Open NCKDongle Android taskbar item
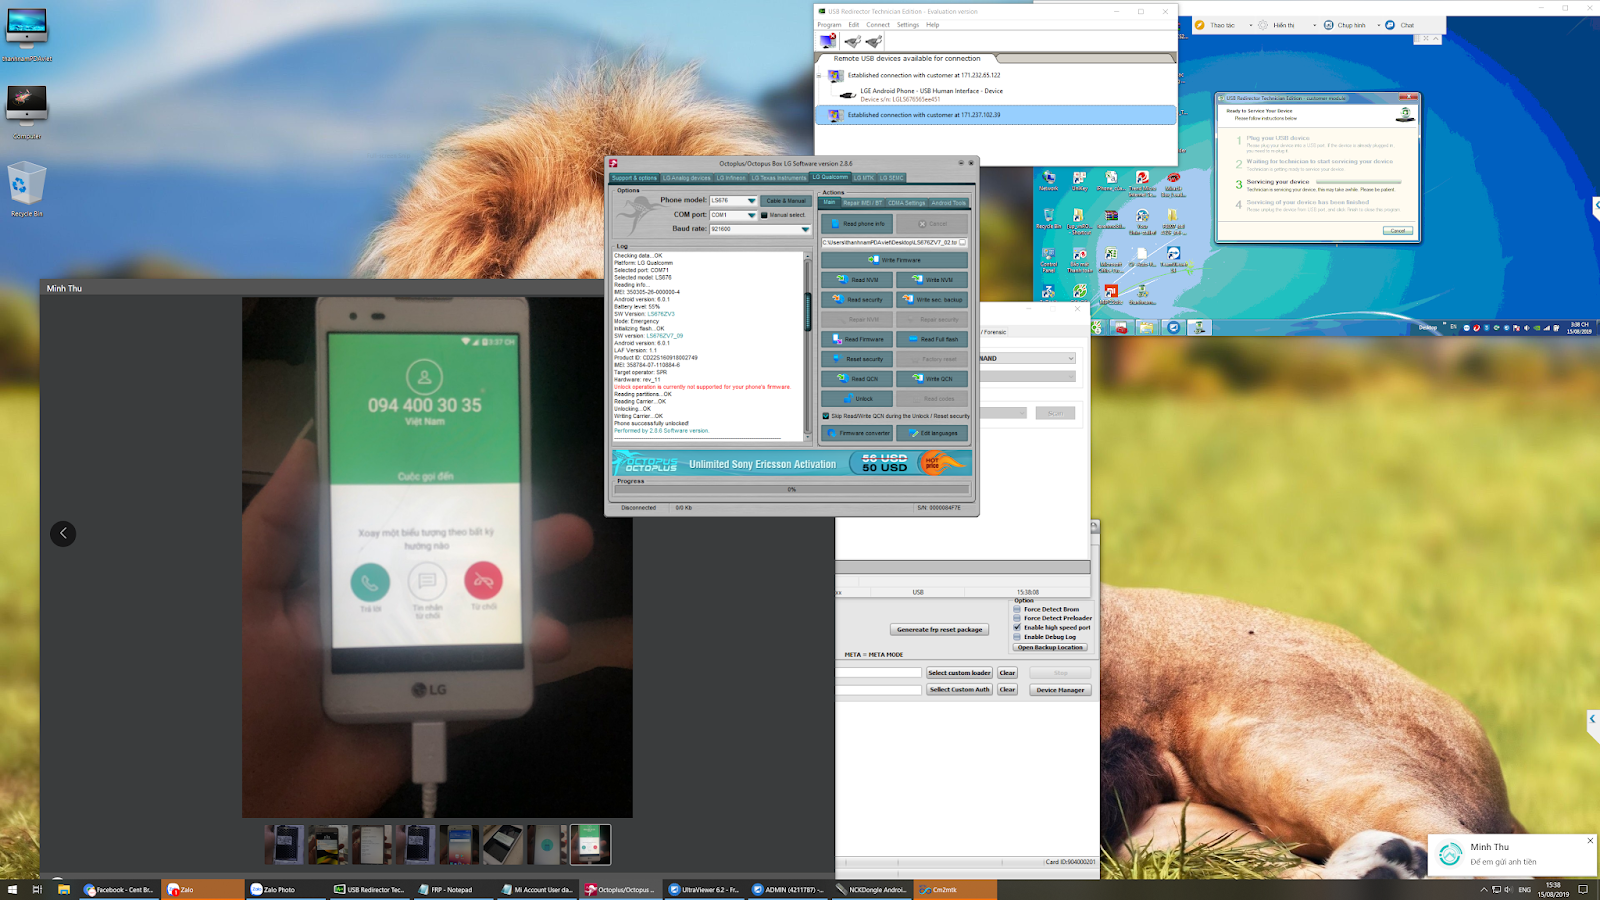This screenshot has height=900, width=1600. click(x=872, y=889)
